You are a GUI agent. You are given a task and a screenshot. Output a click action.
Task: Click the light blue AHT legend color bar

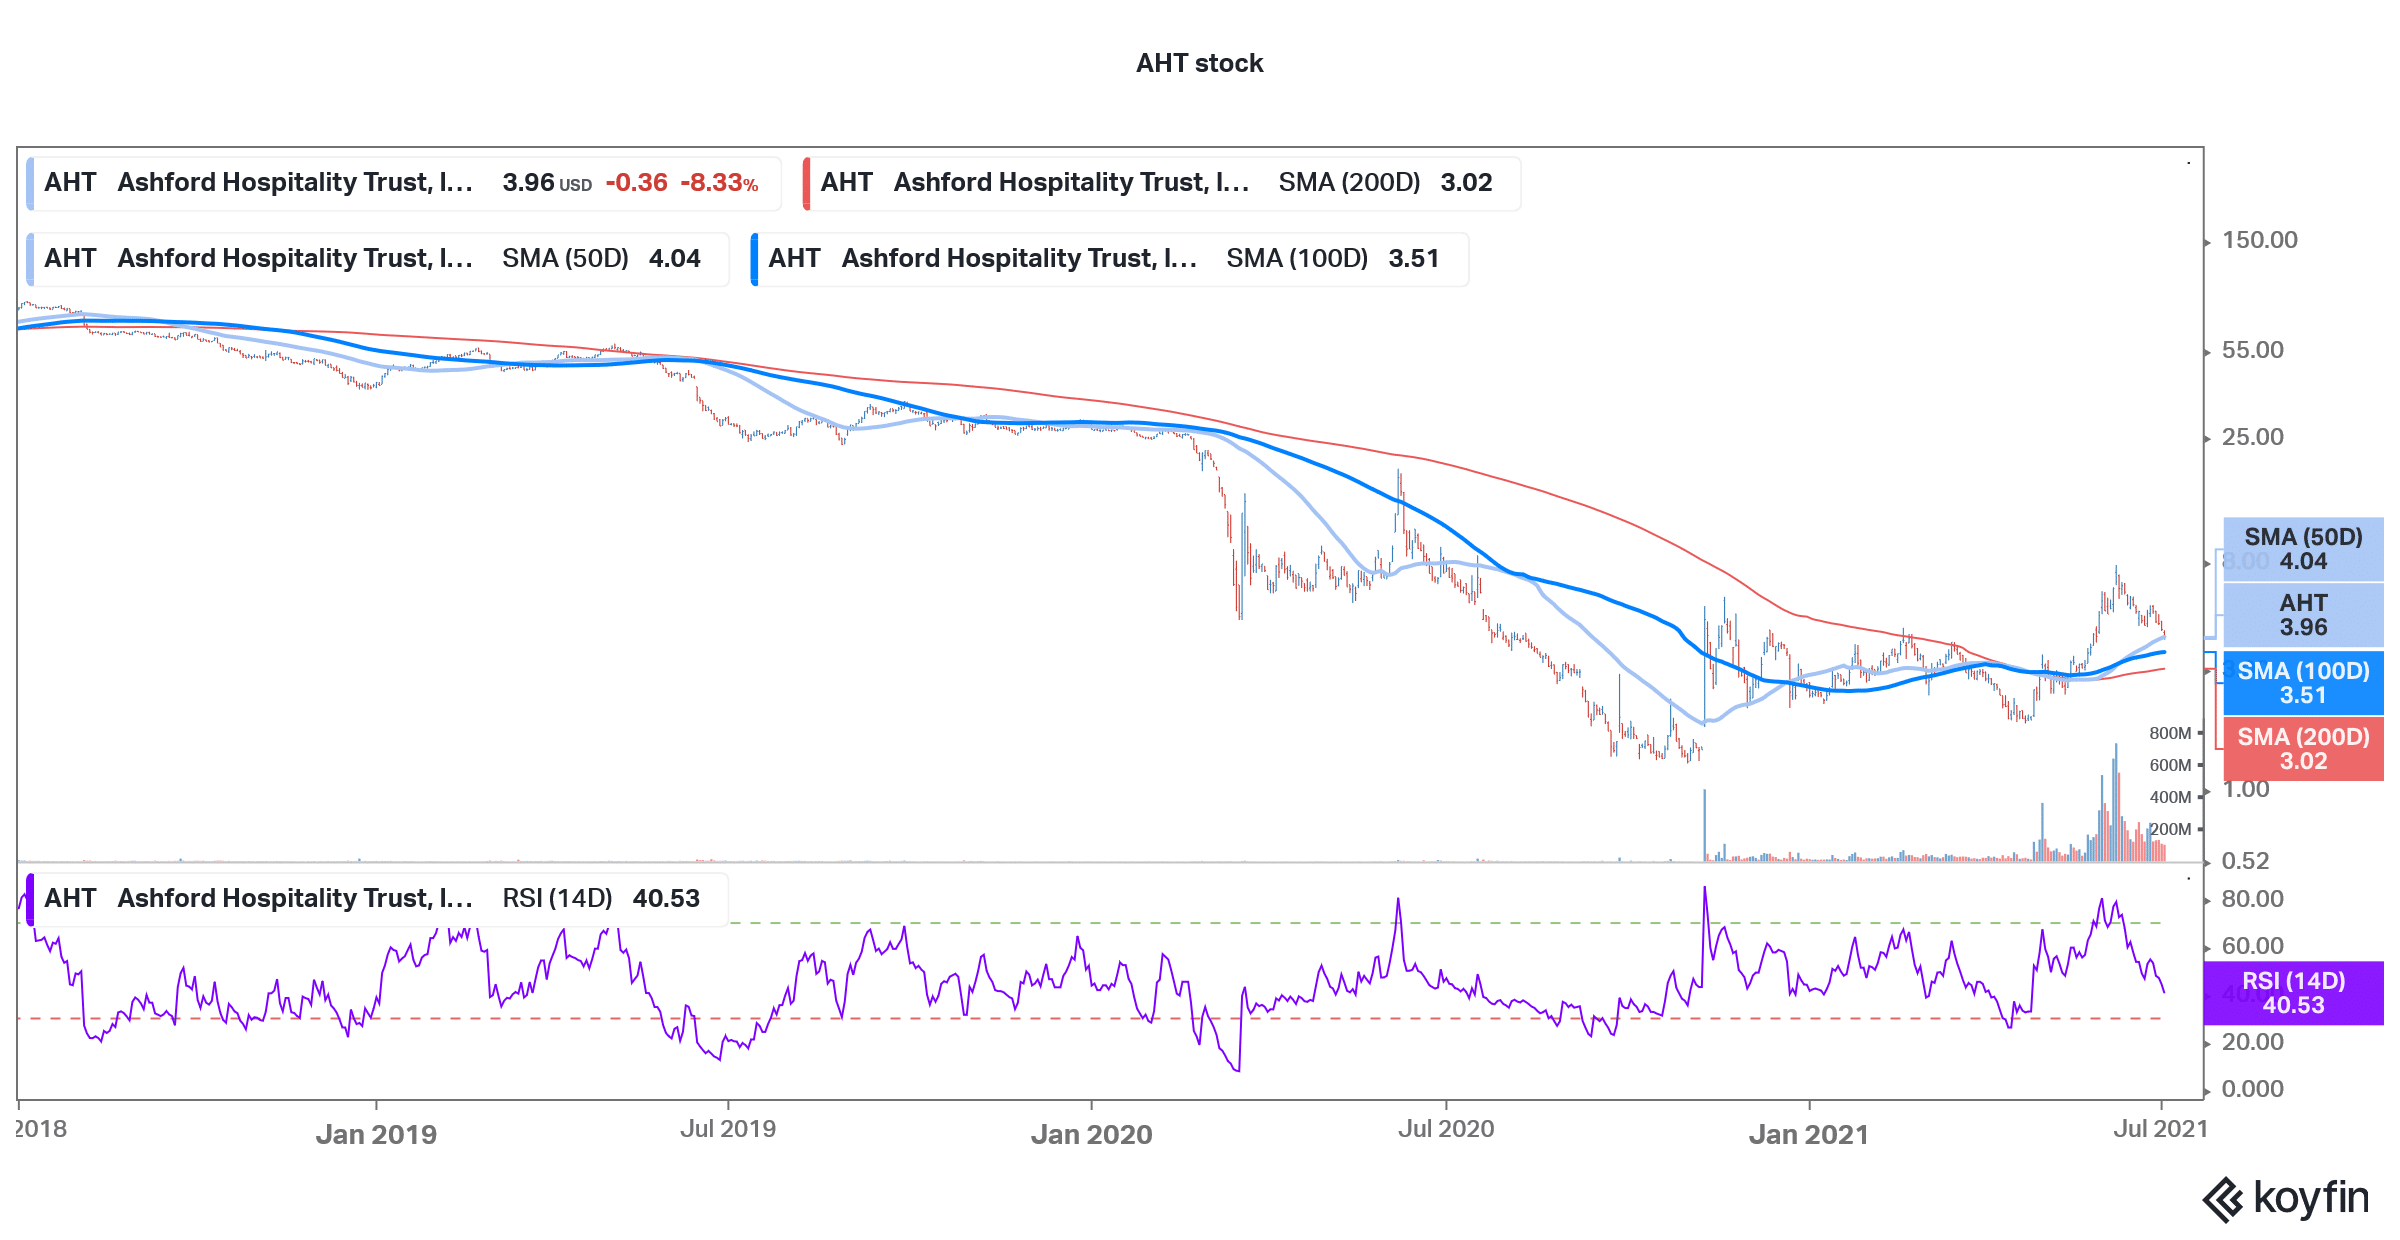pos(30,183)
